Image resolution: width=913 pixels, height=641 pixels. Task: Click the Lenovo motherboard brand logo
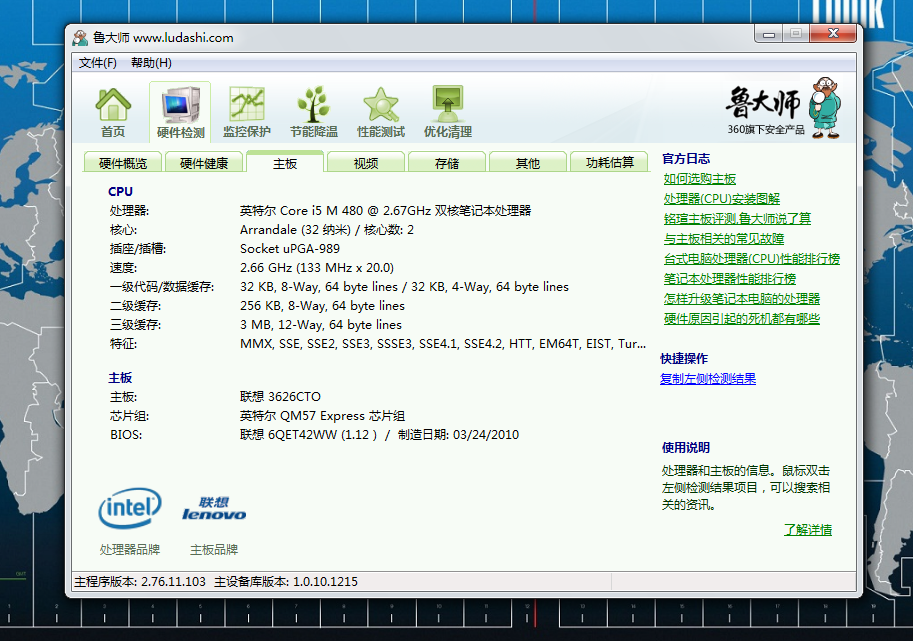[x=214, y=509]
